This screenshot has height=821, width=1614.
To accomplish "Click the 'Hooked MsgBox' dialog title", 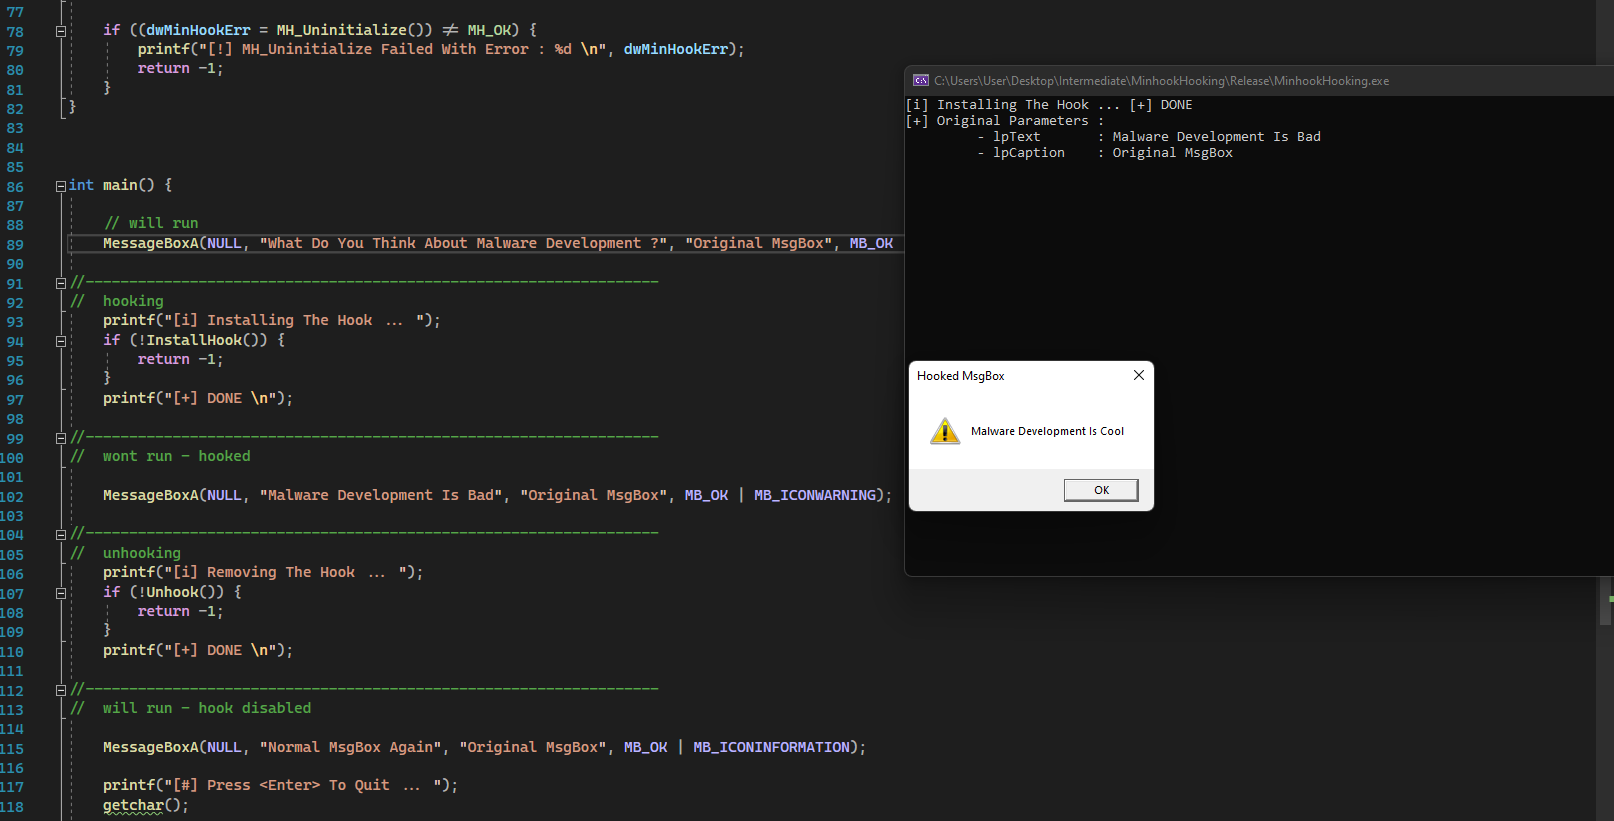I will coord(961,376).
